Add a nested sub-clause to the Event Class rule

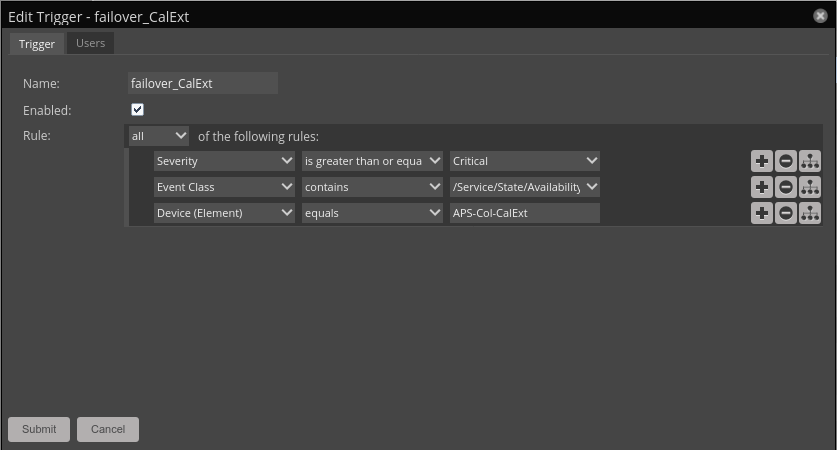(x=810, y=187)
